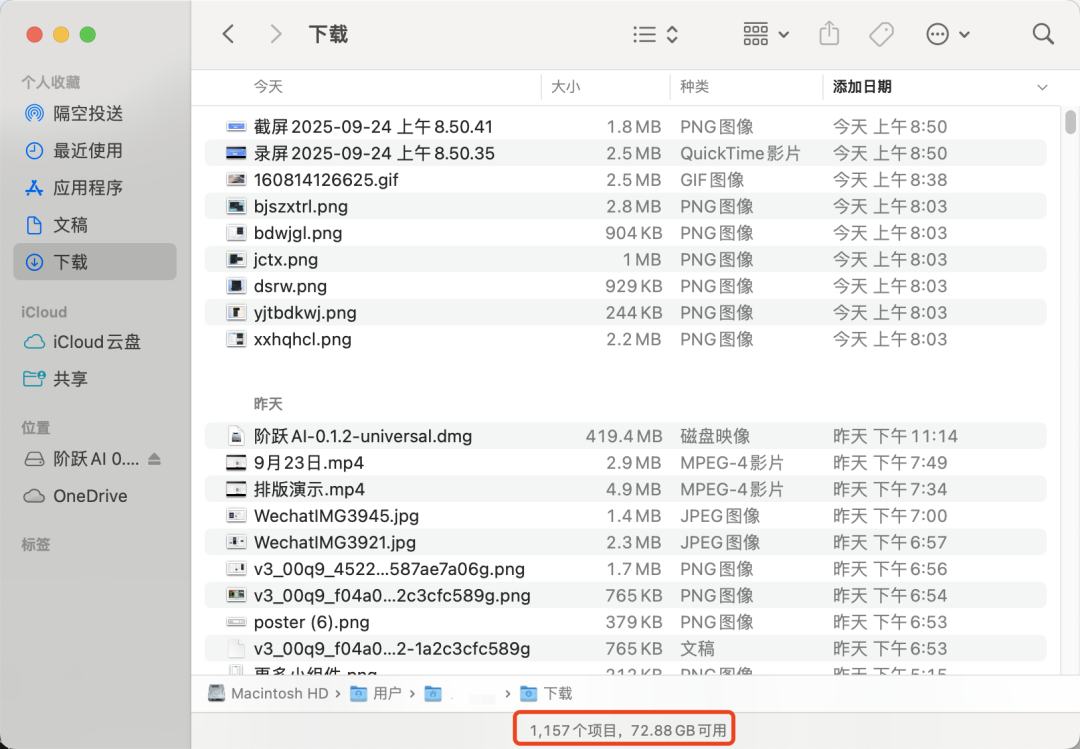This screenshot has width=1080, height=749.
Task: Open 下载 in the sidebar
Action: 95,262
